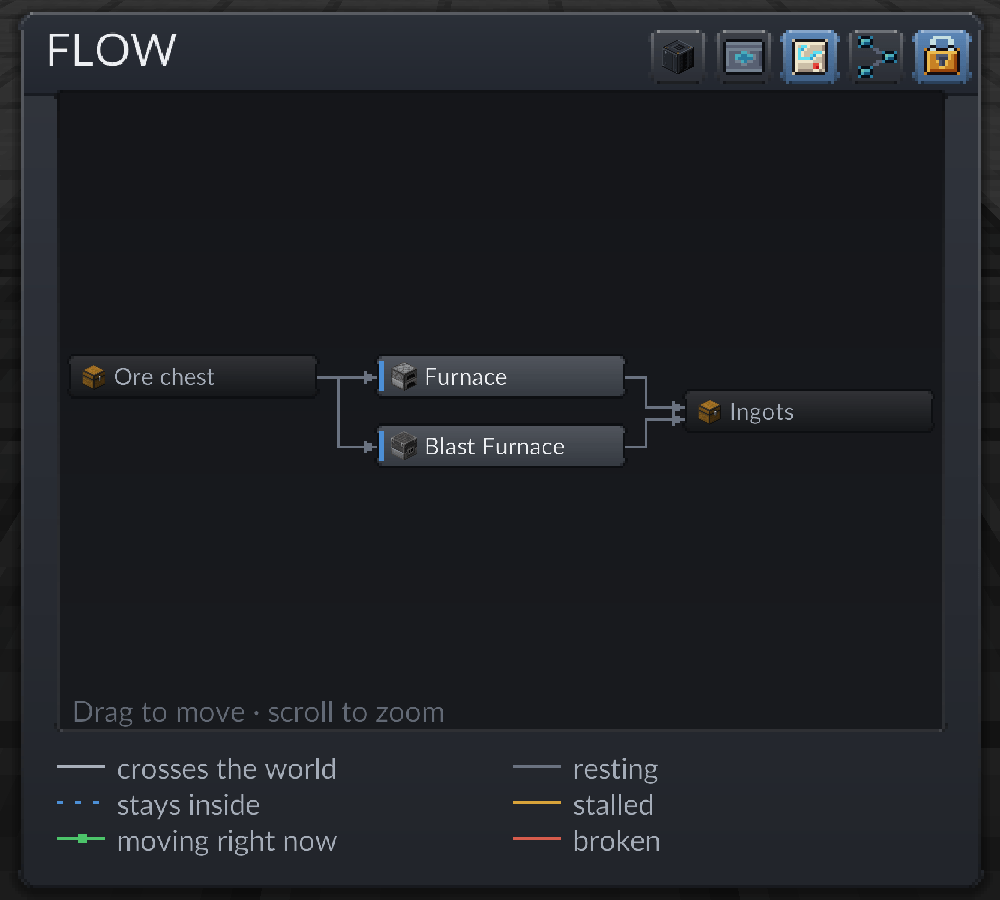
Task: Select the Ore chest node
Action: pyautogui.click(x=193, y=377)
